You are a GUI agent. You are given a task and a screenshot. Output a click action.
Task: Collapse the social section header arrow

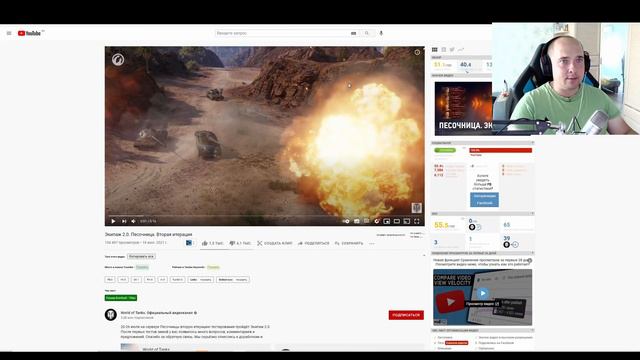click(x=532, y=143)
